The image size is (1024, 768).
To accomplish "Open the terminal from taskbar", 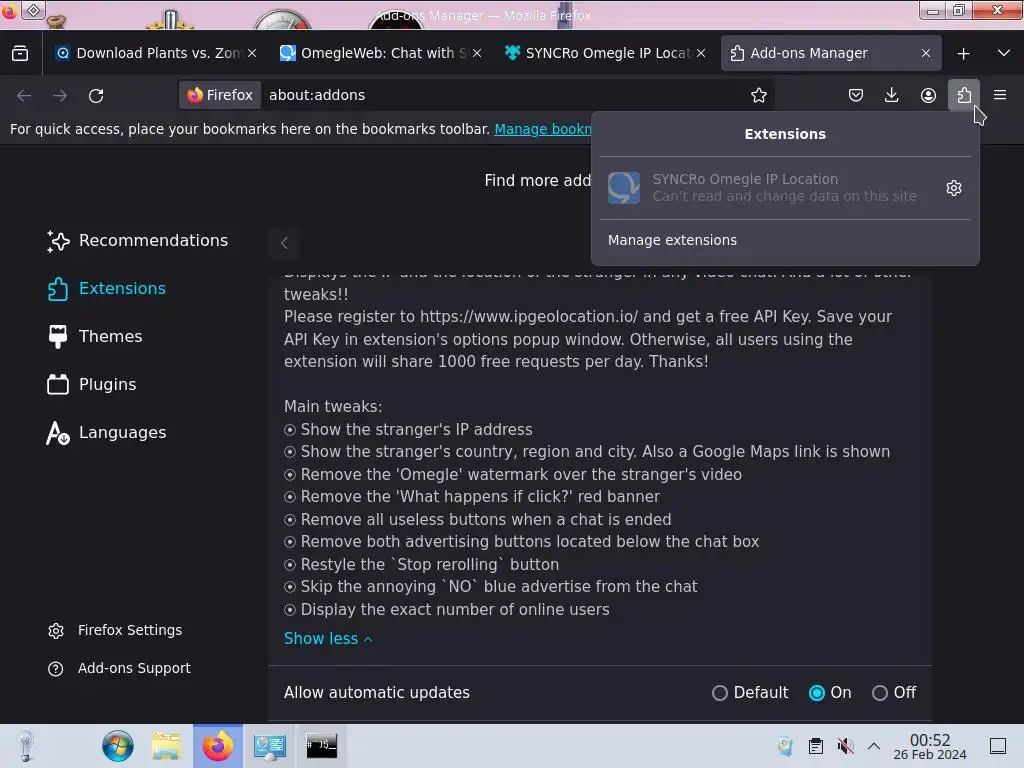I will coord(321,746).
